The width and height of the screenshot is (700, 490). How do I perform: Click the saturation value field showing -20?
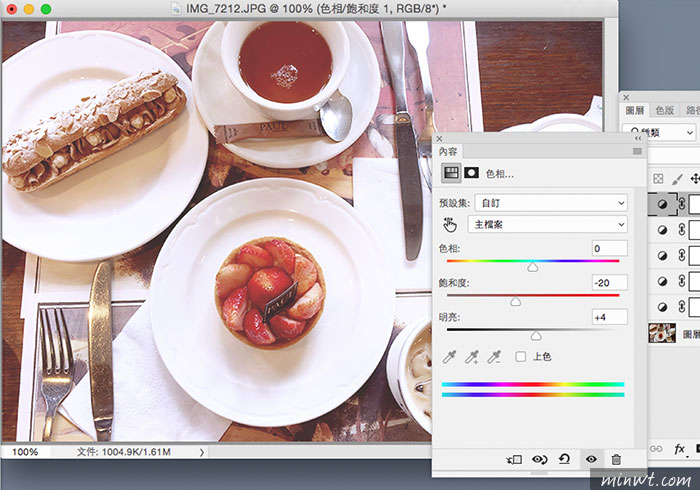(609, 282)
